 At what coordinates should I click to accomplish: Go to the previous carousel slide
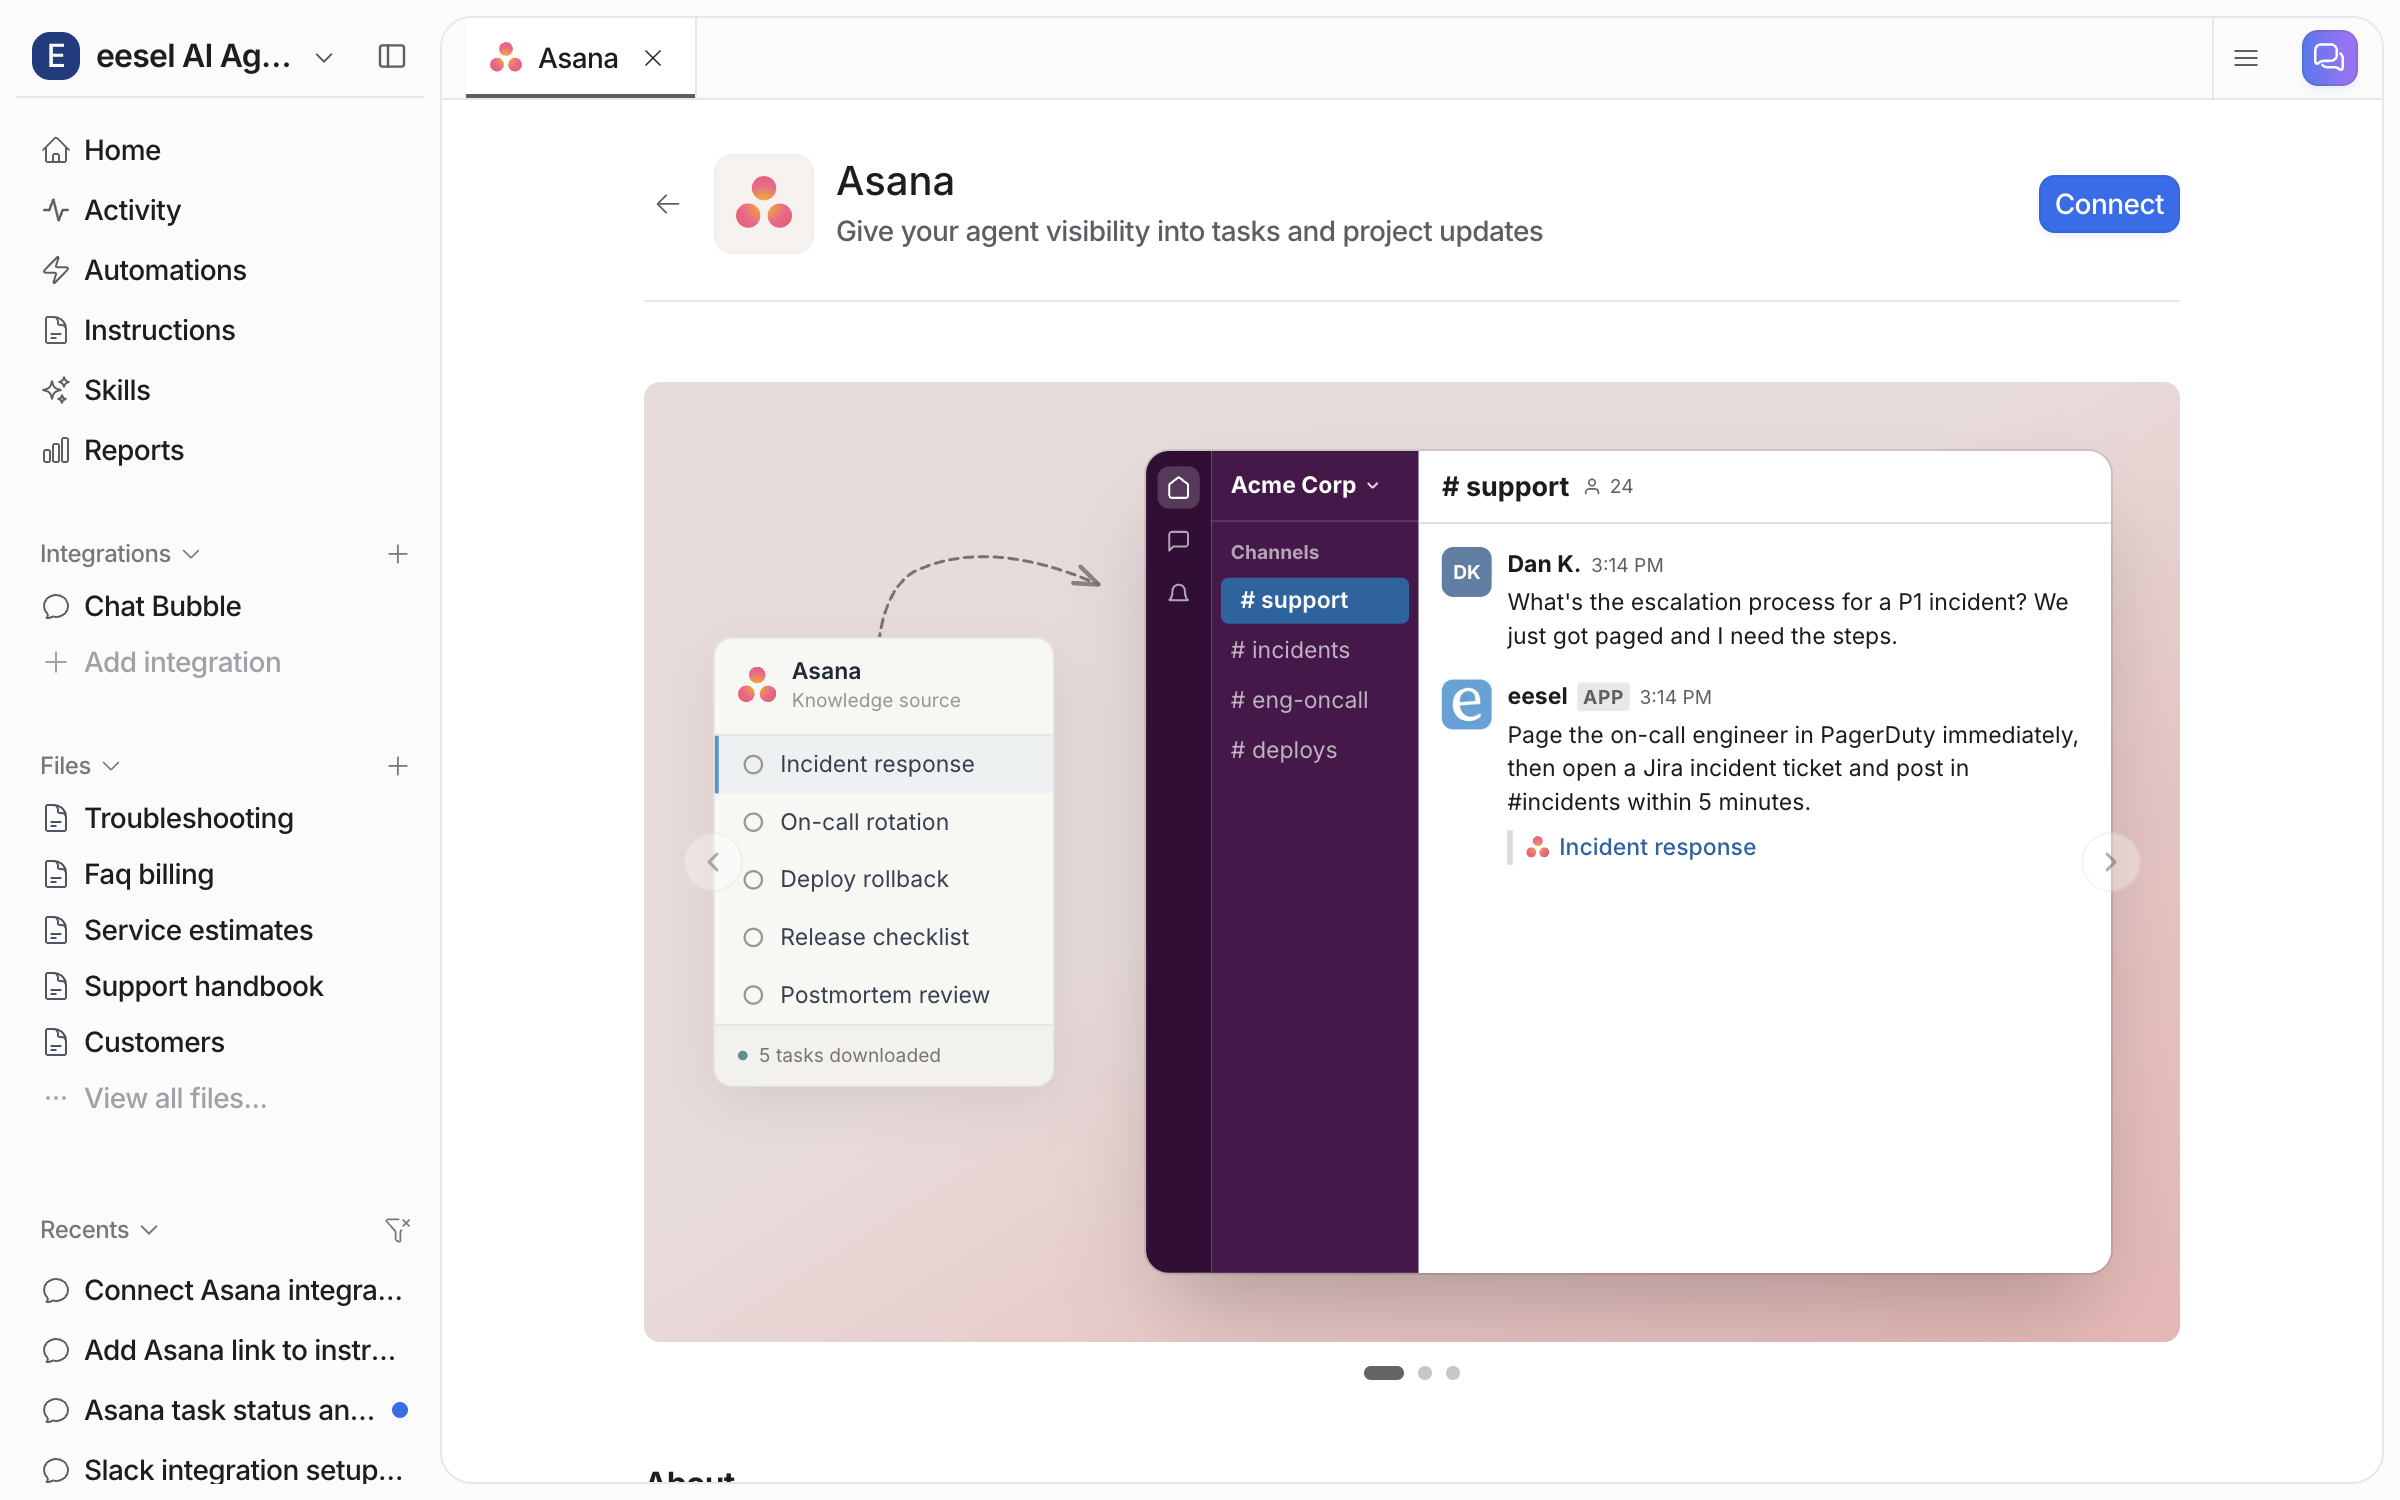713,862
